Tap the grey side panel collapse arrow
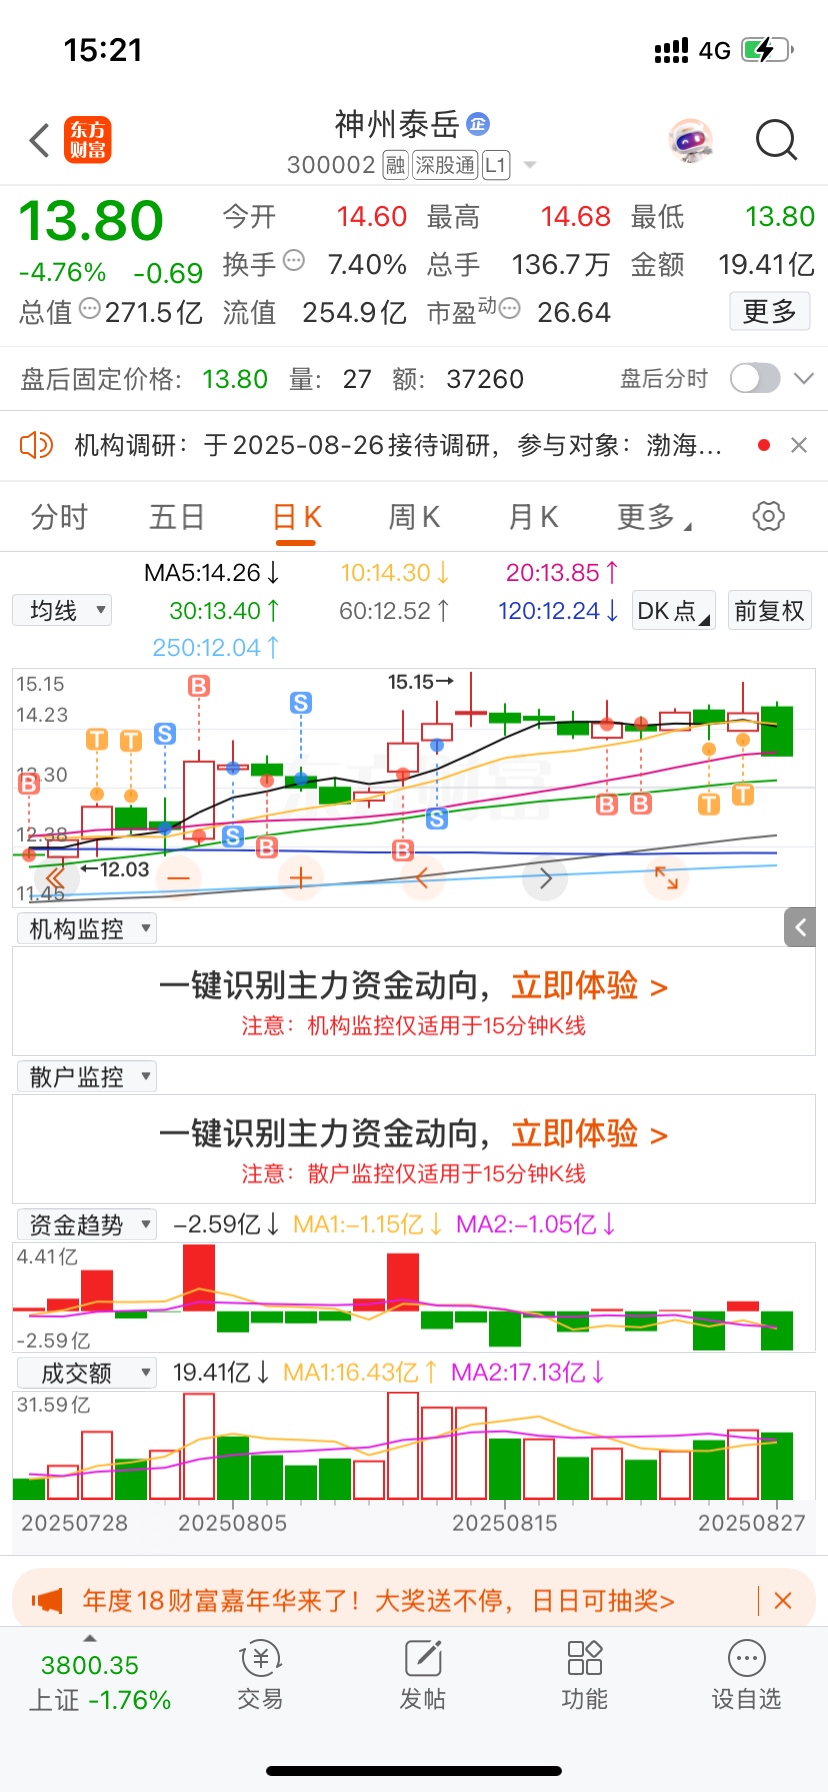 800,928
